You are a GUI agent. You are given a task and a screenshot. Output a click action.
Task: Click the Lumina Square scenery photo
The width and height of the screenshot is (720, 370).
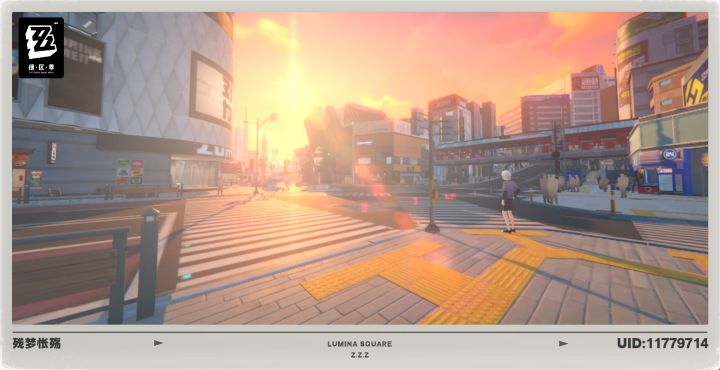click(360, 168)
